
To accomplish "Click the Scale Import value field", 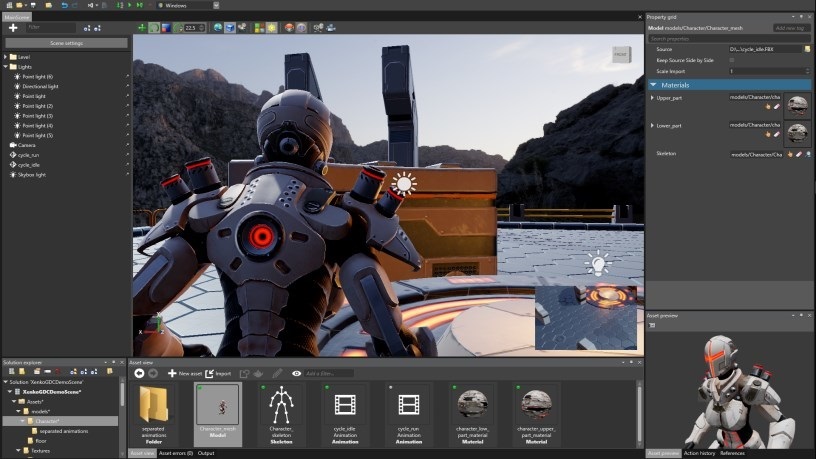I will tap(765, 71).
